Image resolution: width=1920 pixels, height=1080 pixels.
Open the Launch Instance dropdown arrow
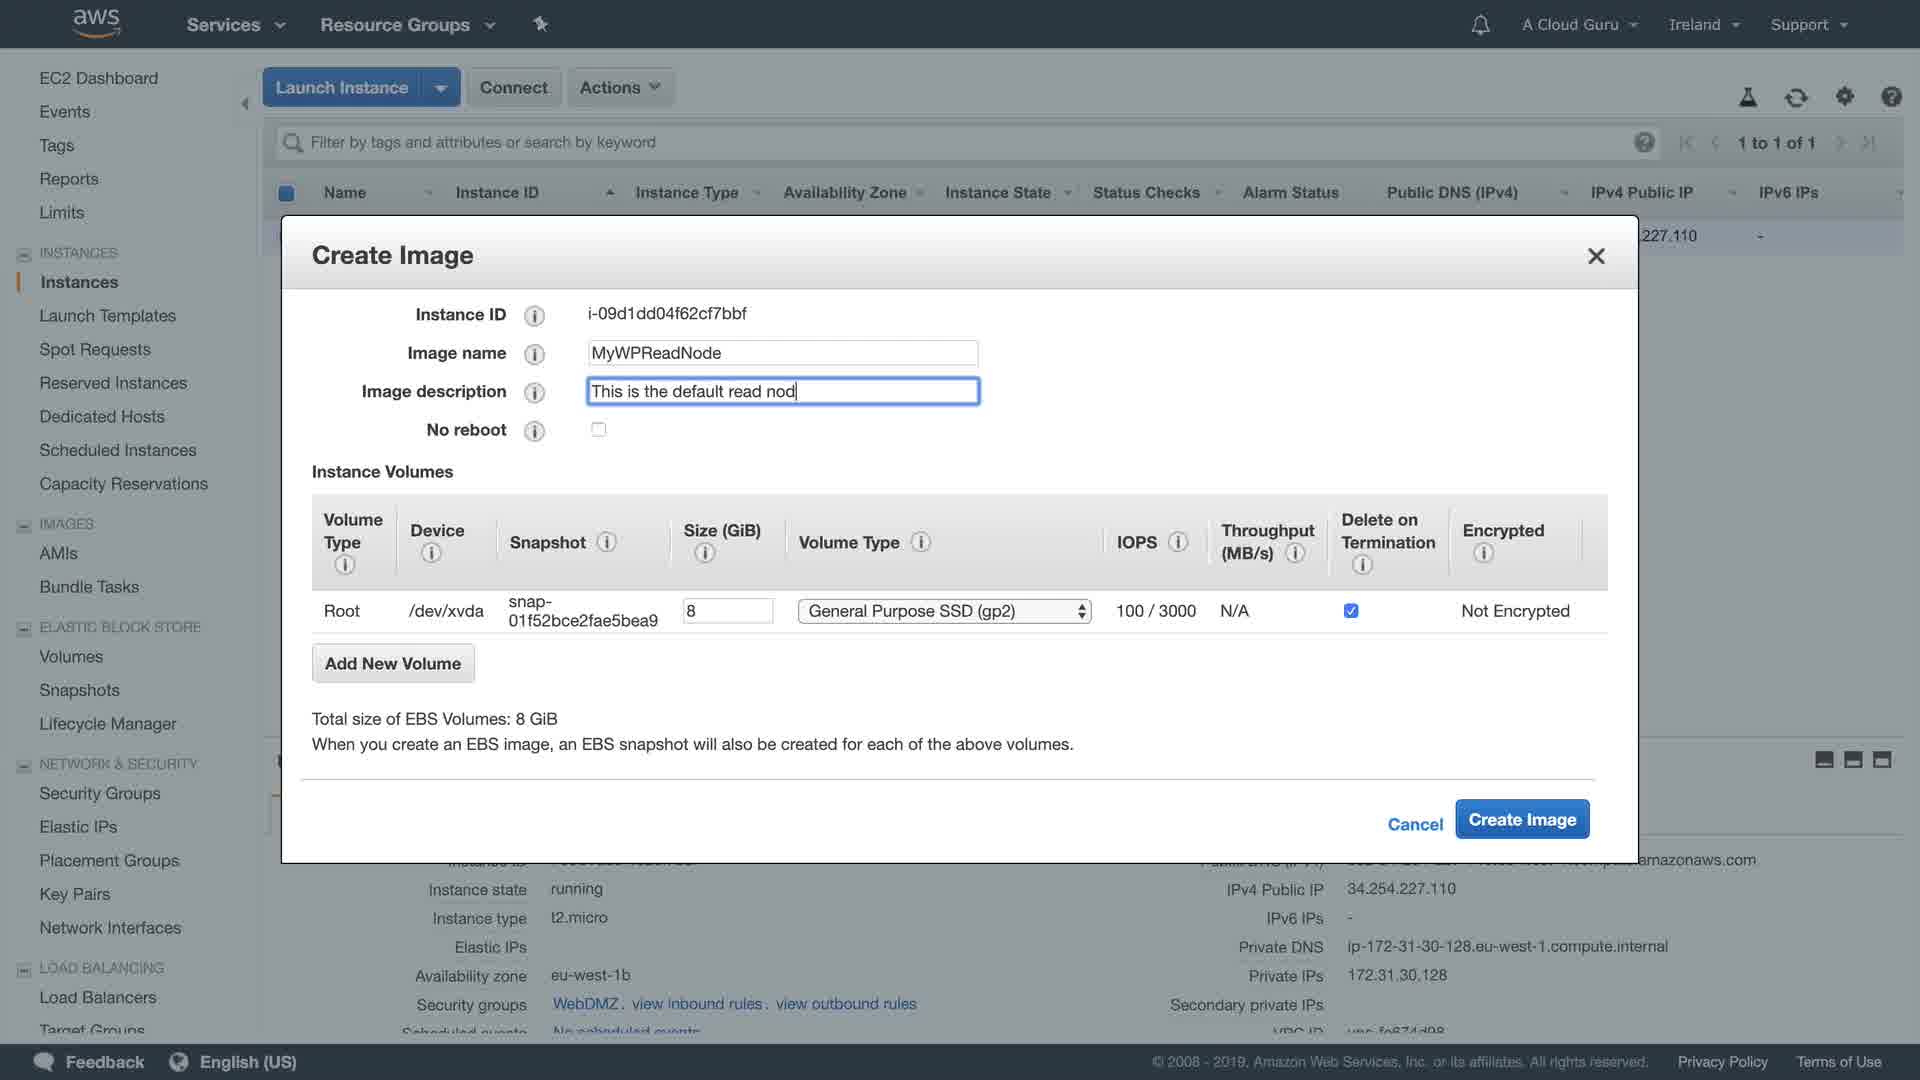pyautogui.click(x=440, y=88)
